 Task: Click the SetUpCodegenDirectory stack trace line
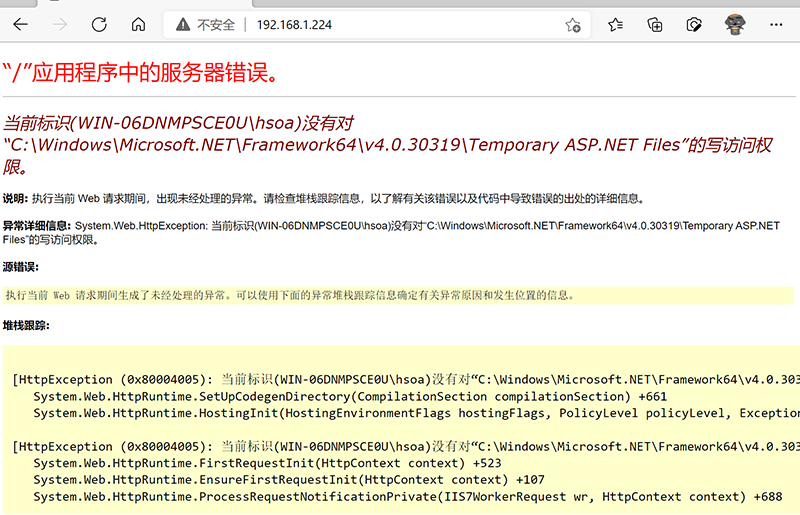[350, 397]
